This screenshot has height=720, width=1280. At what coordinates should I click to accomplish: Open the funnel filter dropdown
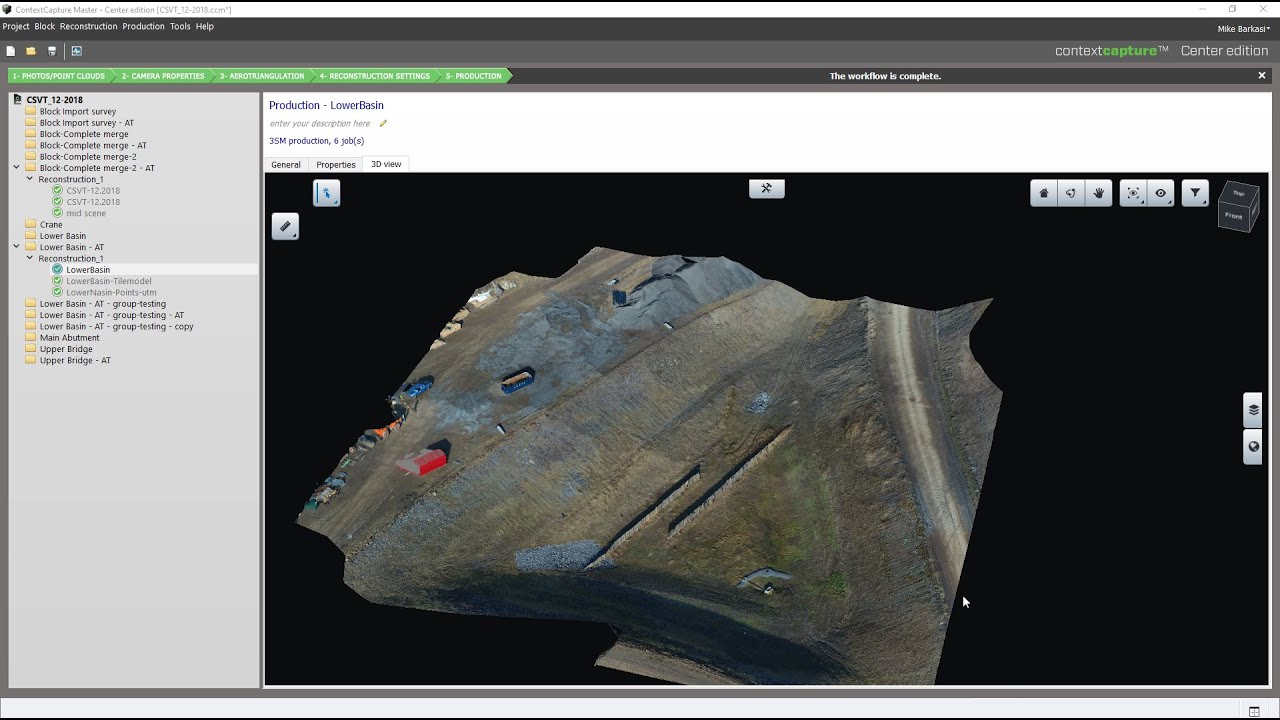[x=1195, y=193]
